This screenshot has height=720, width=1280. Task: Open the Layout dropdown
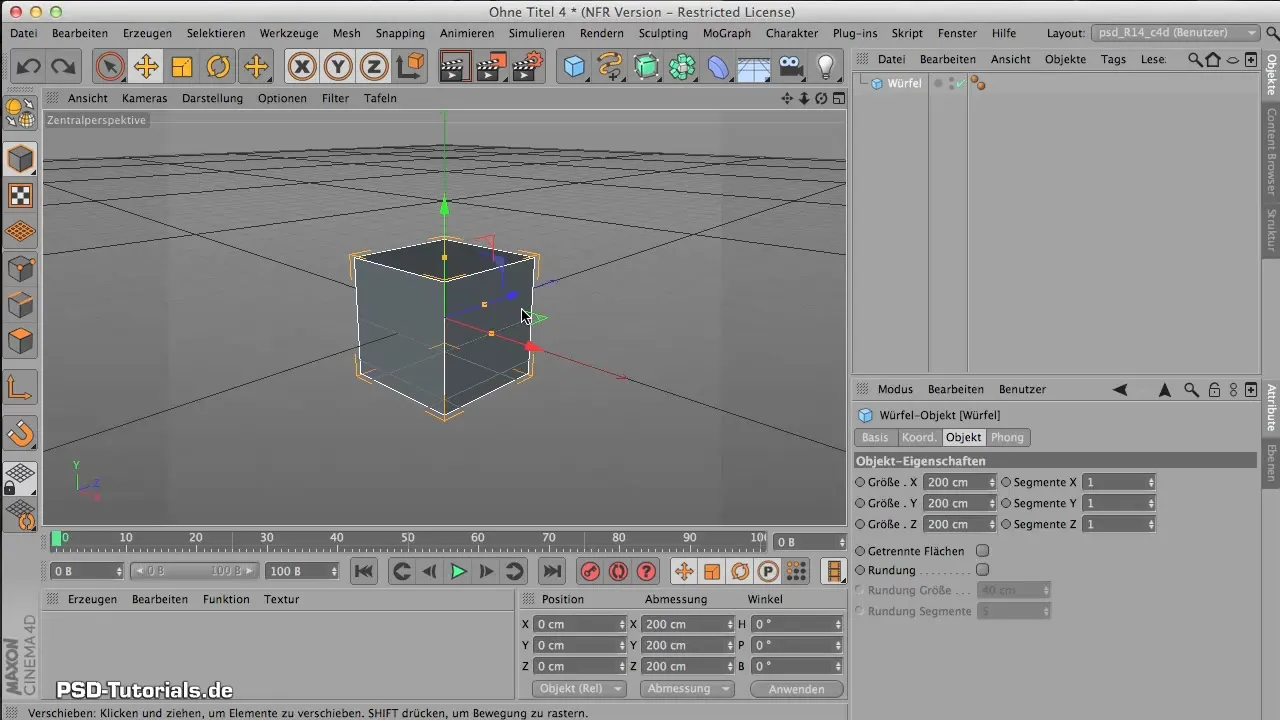pyautogui.click(x=1177, y=33)
